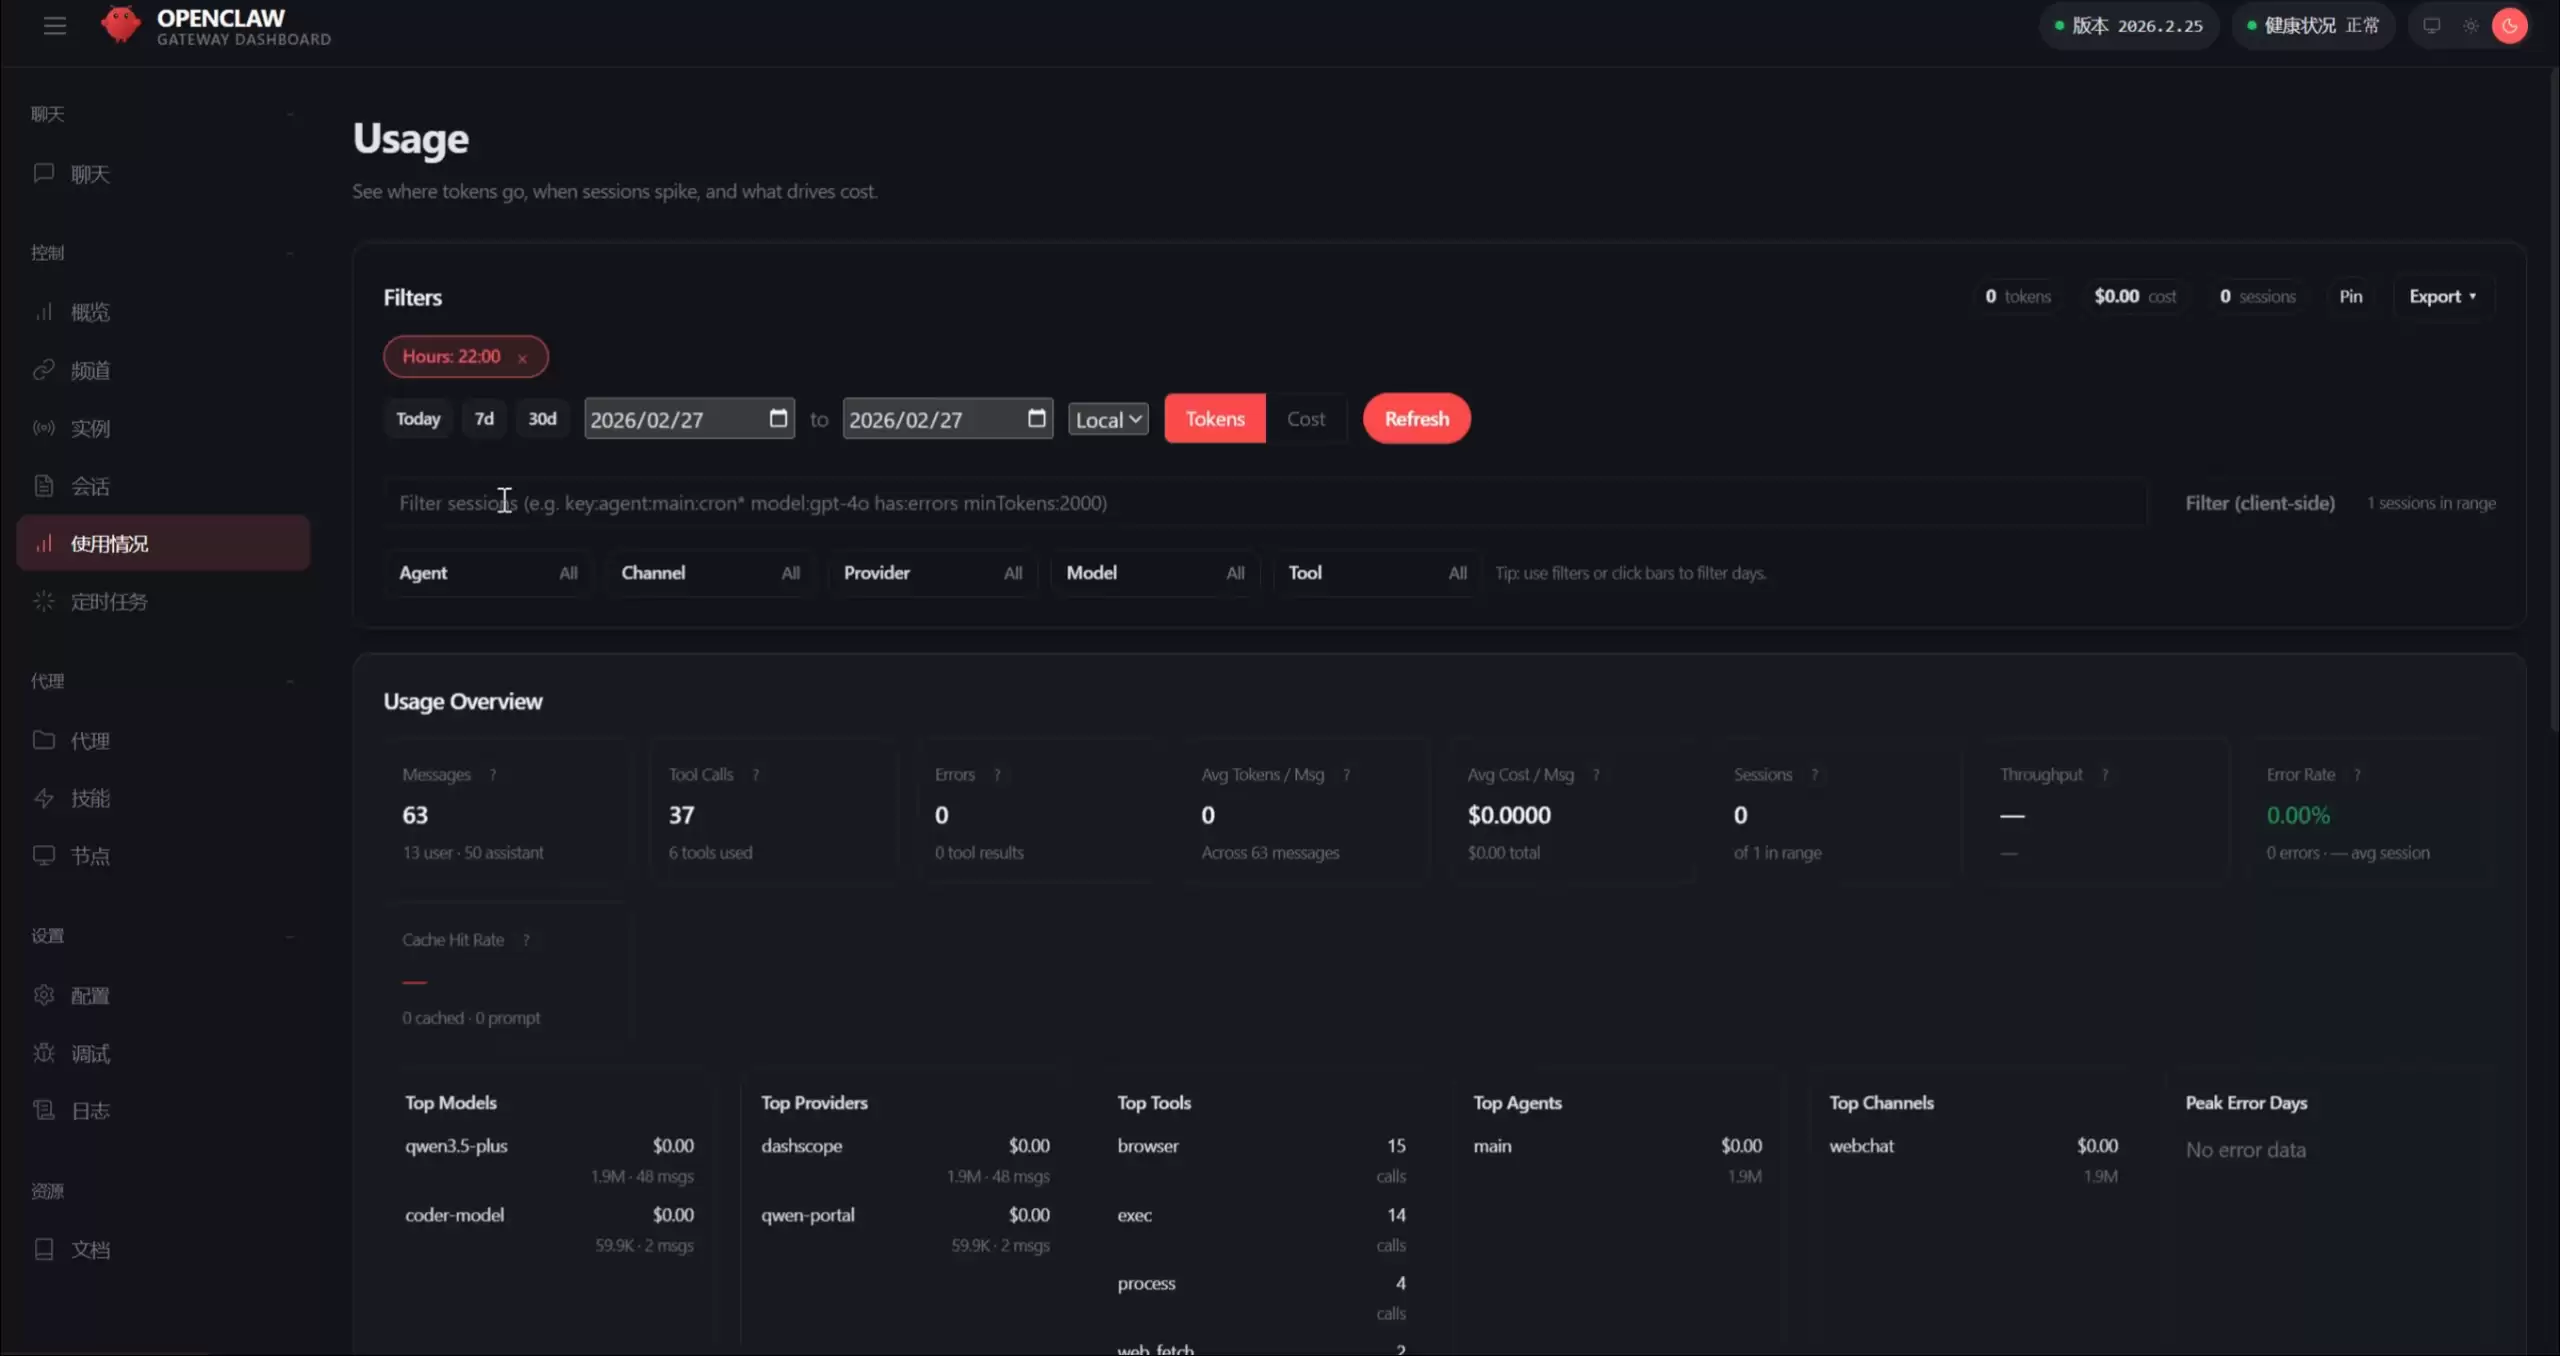
Task: Open 频道 channels from the sidebar
Action: [90, 370]
